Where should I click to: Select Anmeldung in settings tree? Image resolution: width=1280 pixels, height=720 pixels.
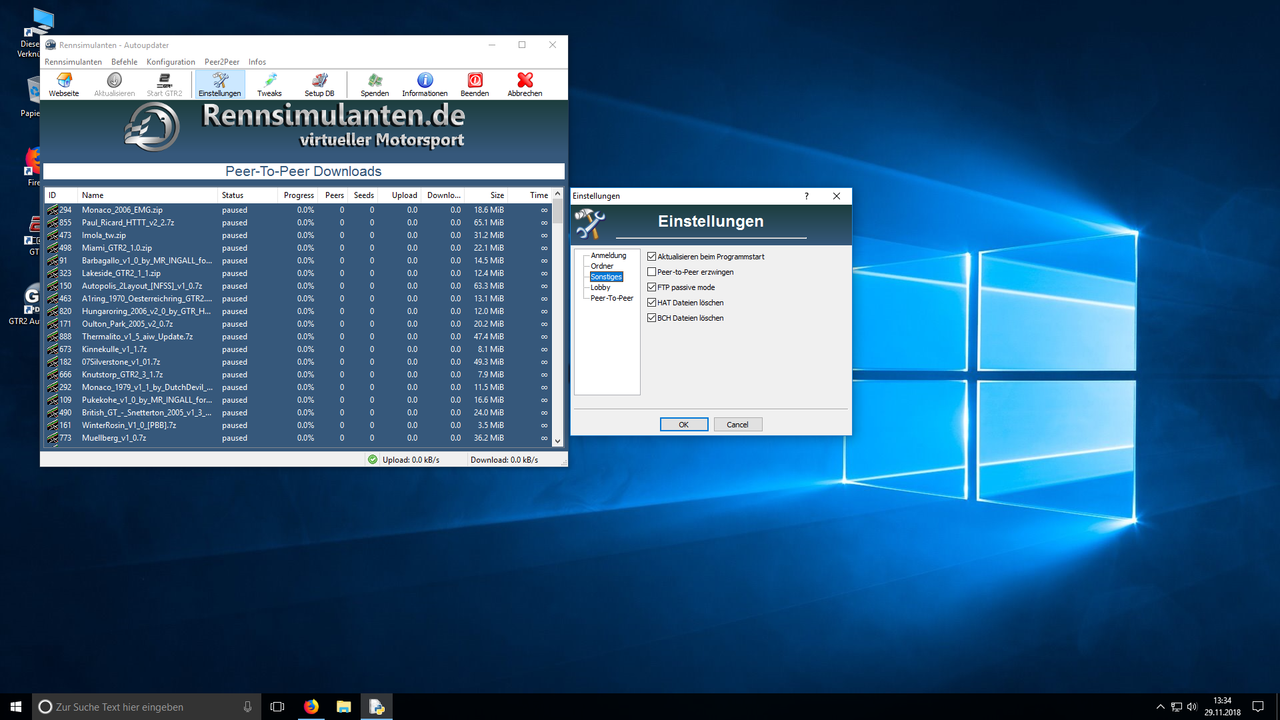pos(608,255)
